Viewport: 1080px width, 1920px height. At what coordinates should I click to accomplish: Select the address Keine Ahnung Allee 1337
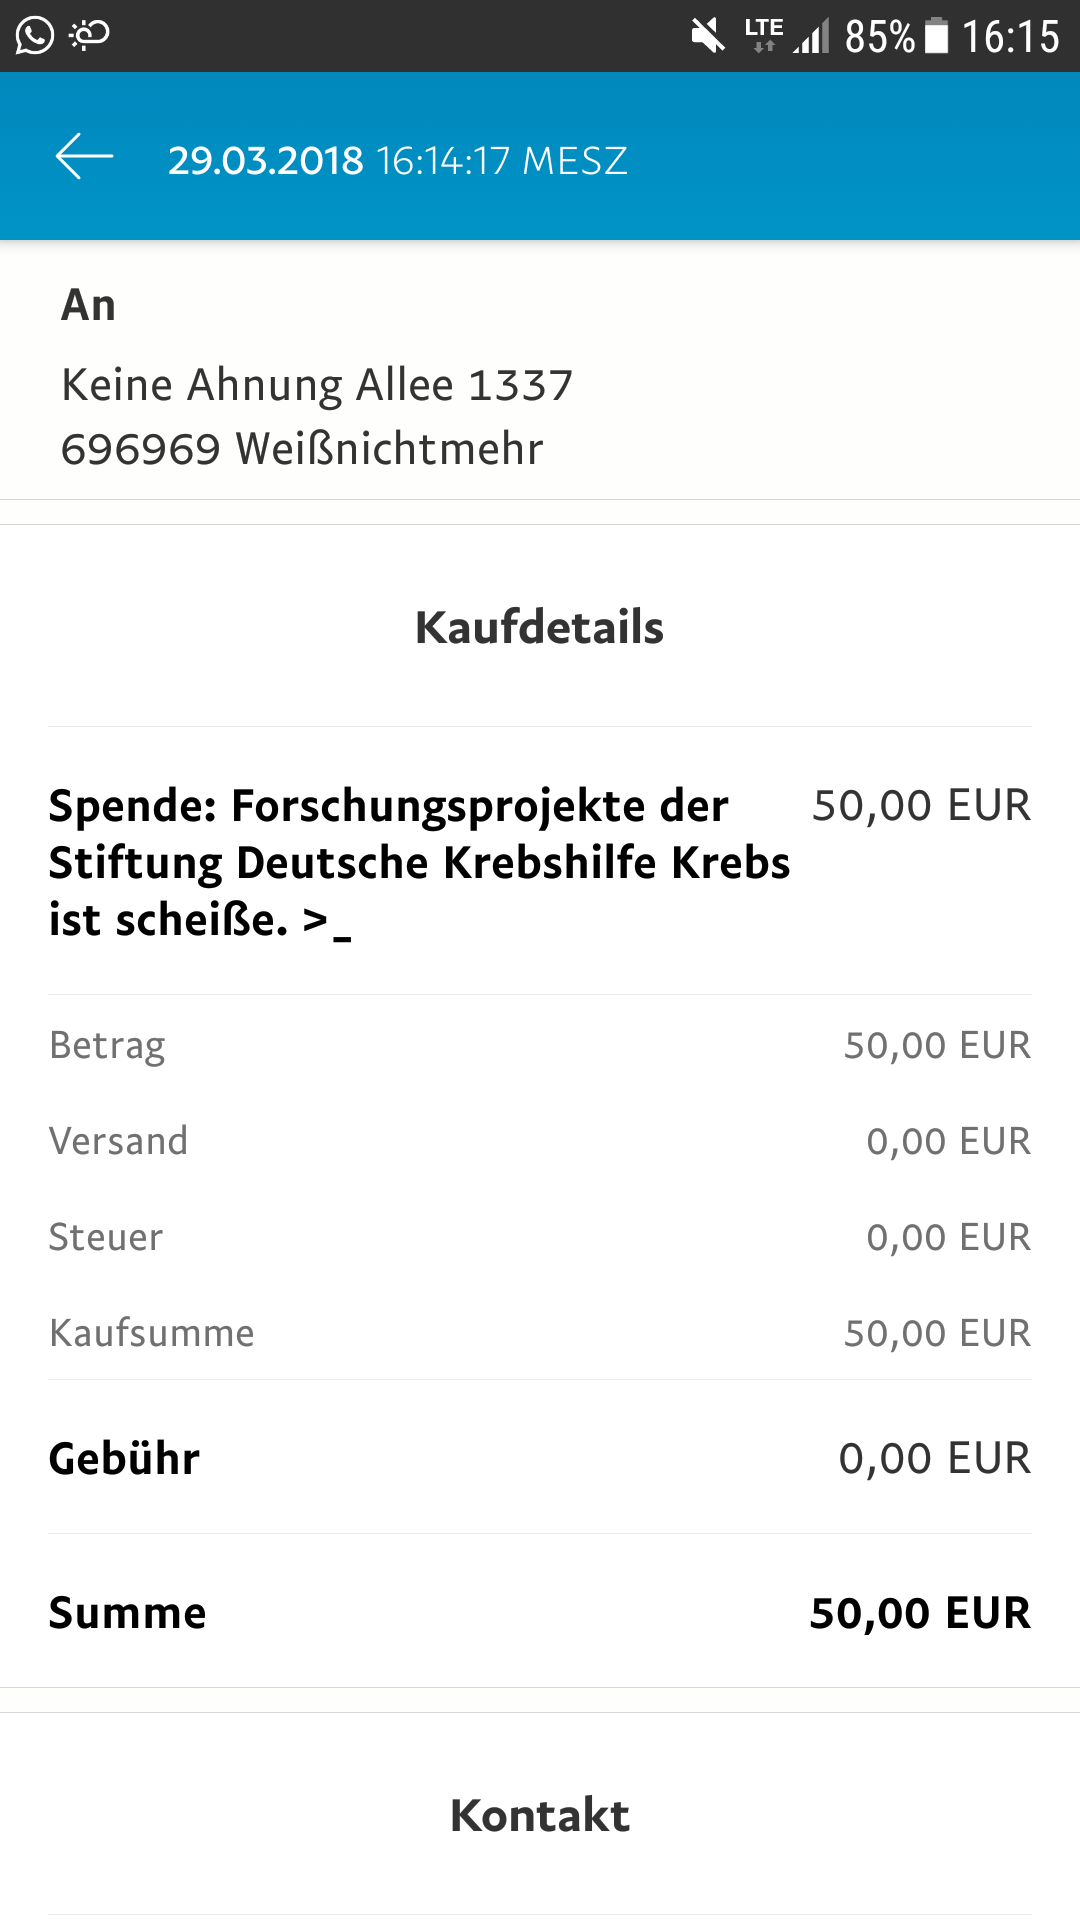click(317, 385)
